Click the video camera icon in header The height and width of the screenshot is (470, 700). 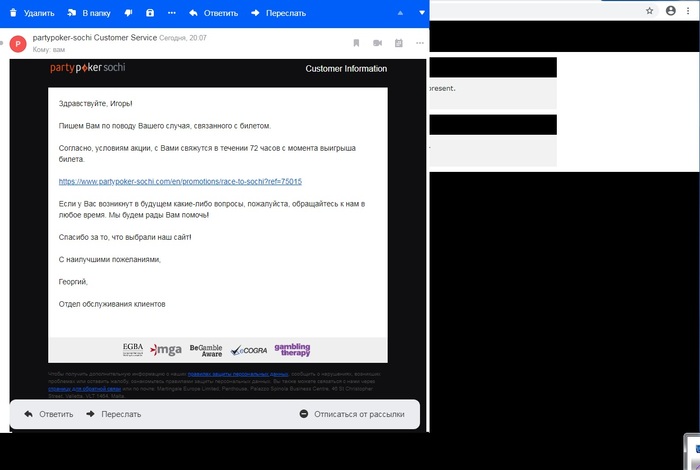coord(377,43)
